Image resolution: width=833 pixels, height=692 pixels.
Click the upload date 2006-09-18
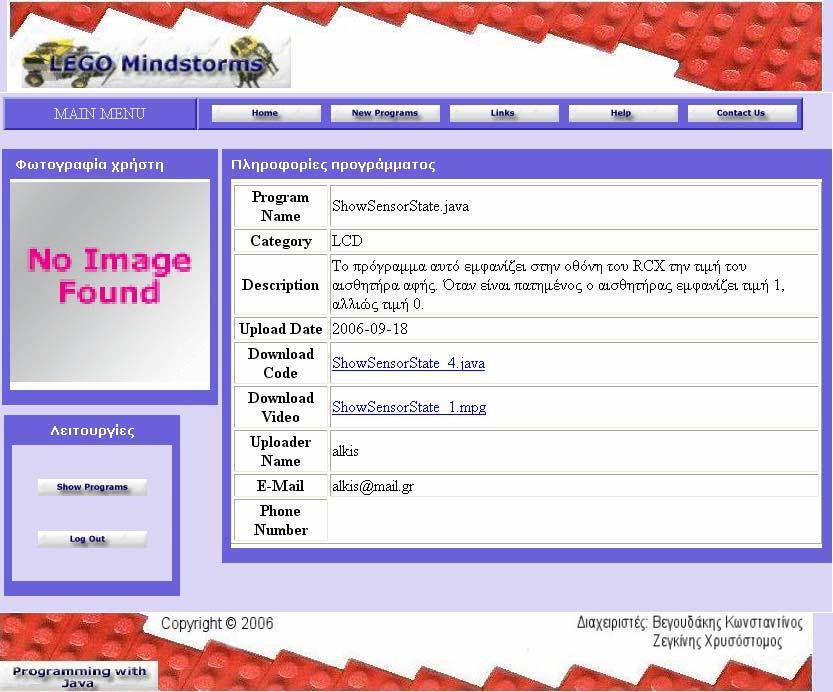point(370,329)
